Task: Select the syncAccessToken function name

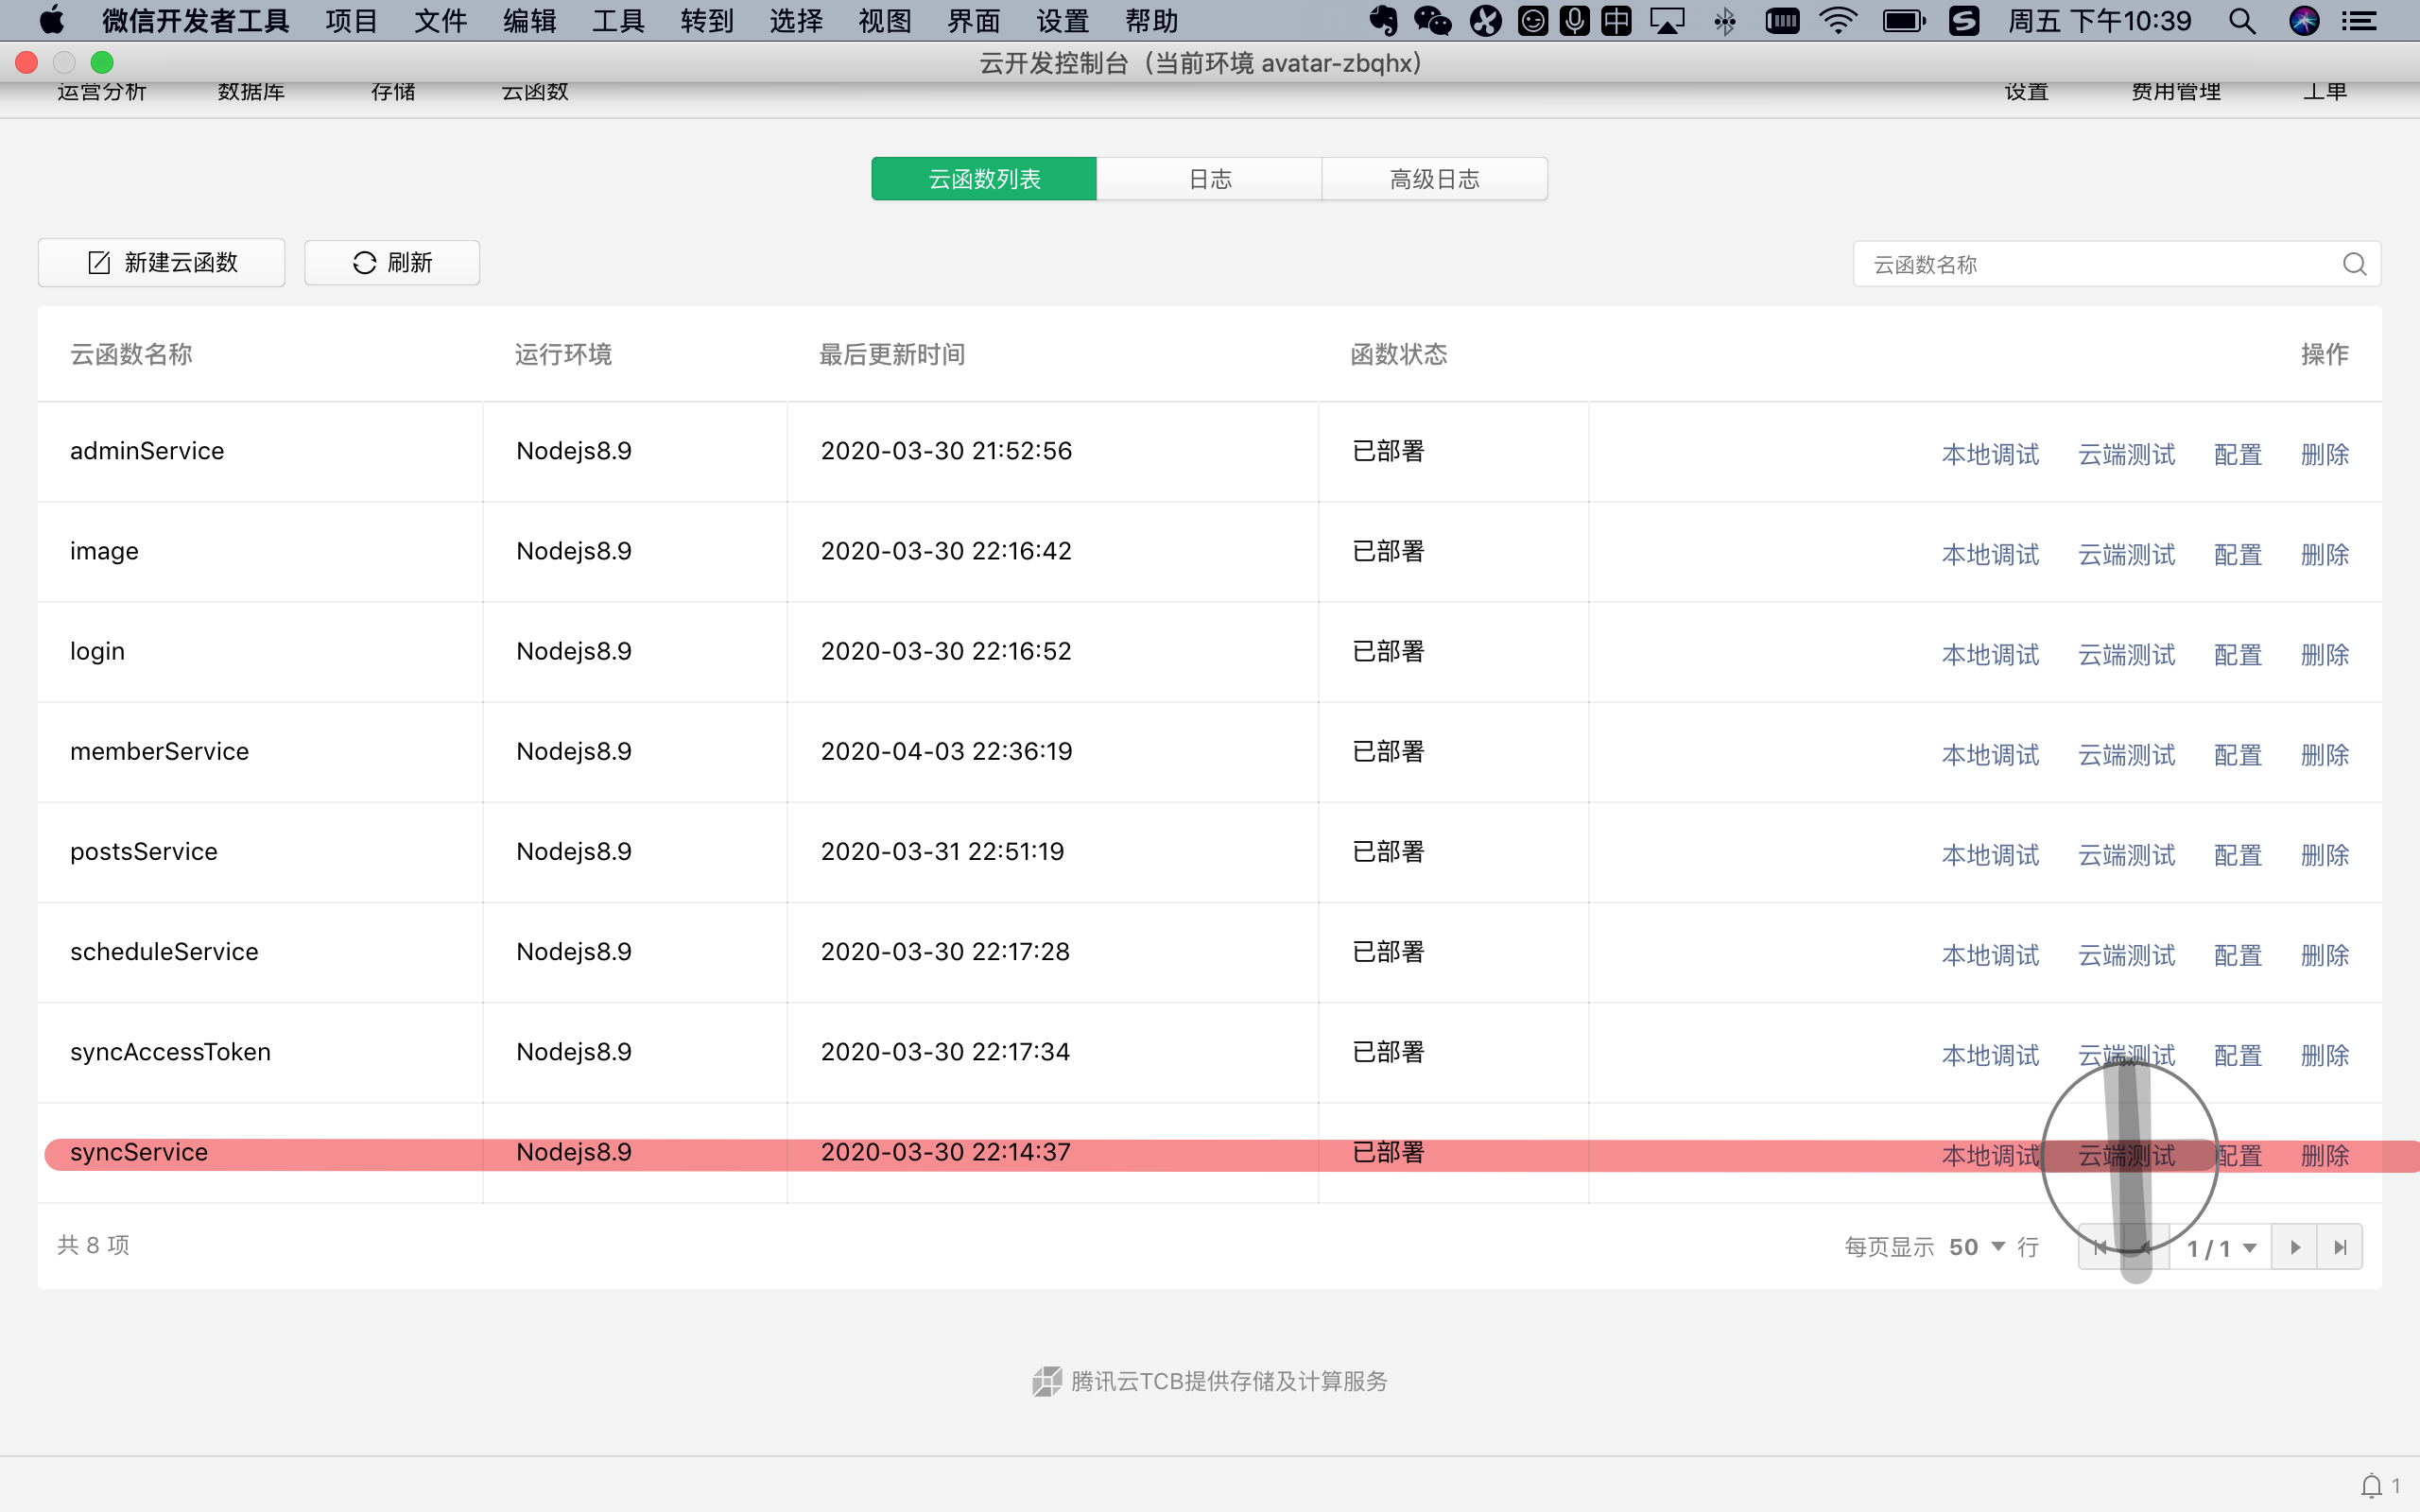Action: [170, 1052]
